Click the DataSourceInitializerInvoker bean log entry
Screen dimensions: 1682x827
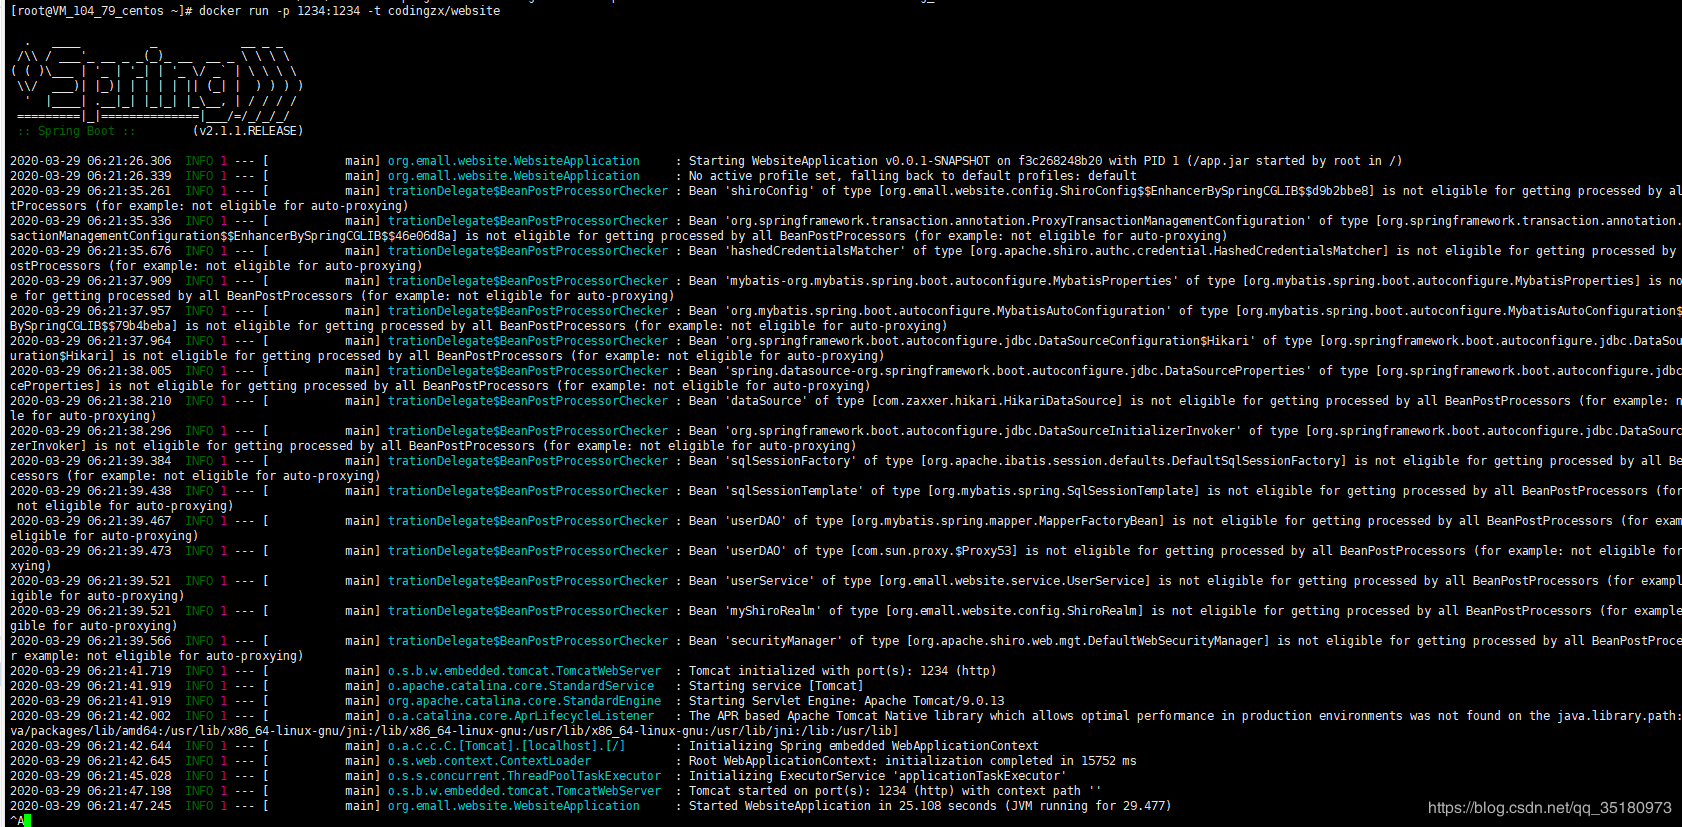pos(1185,431)
